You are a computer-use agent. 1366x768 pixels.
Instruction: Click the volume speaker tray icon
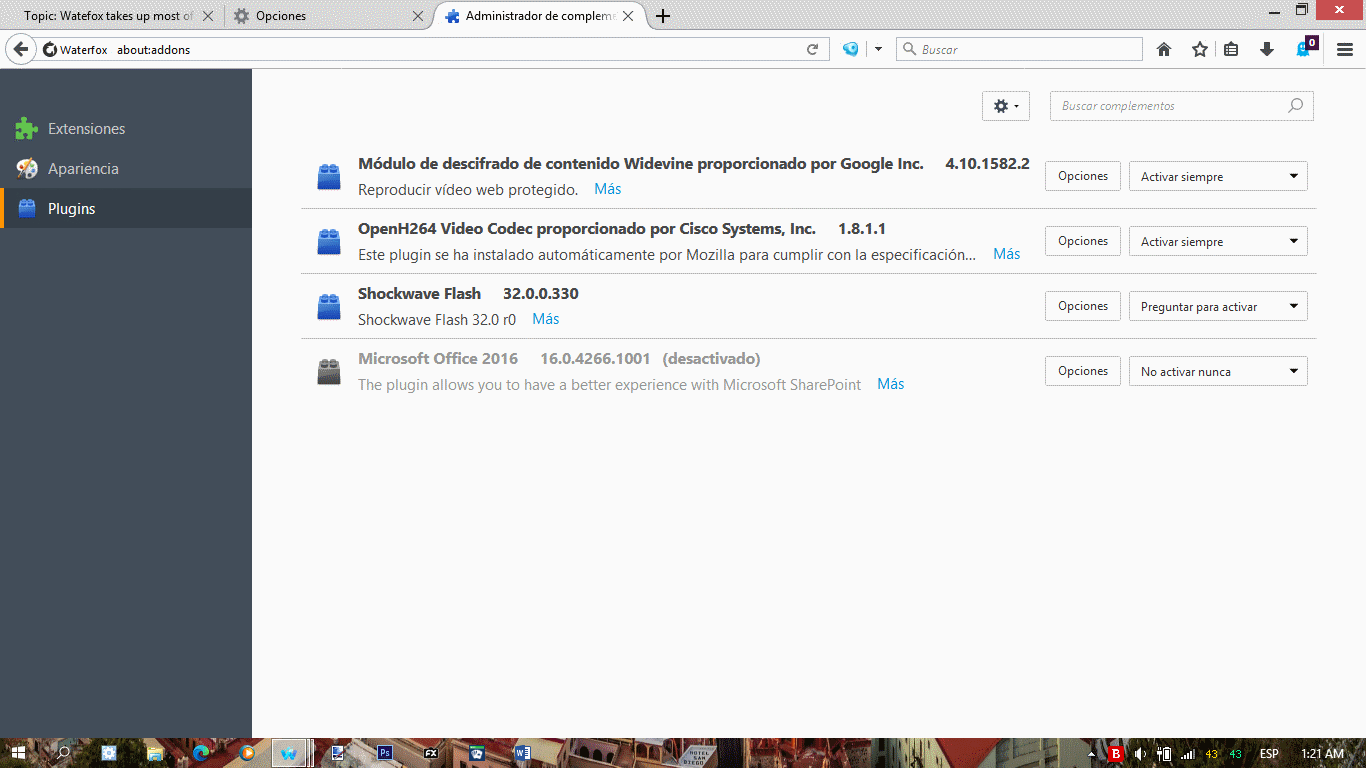1141,753
